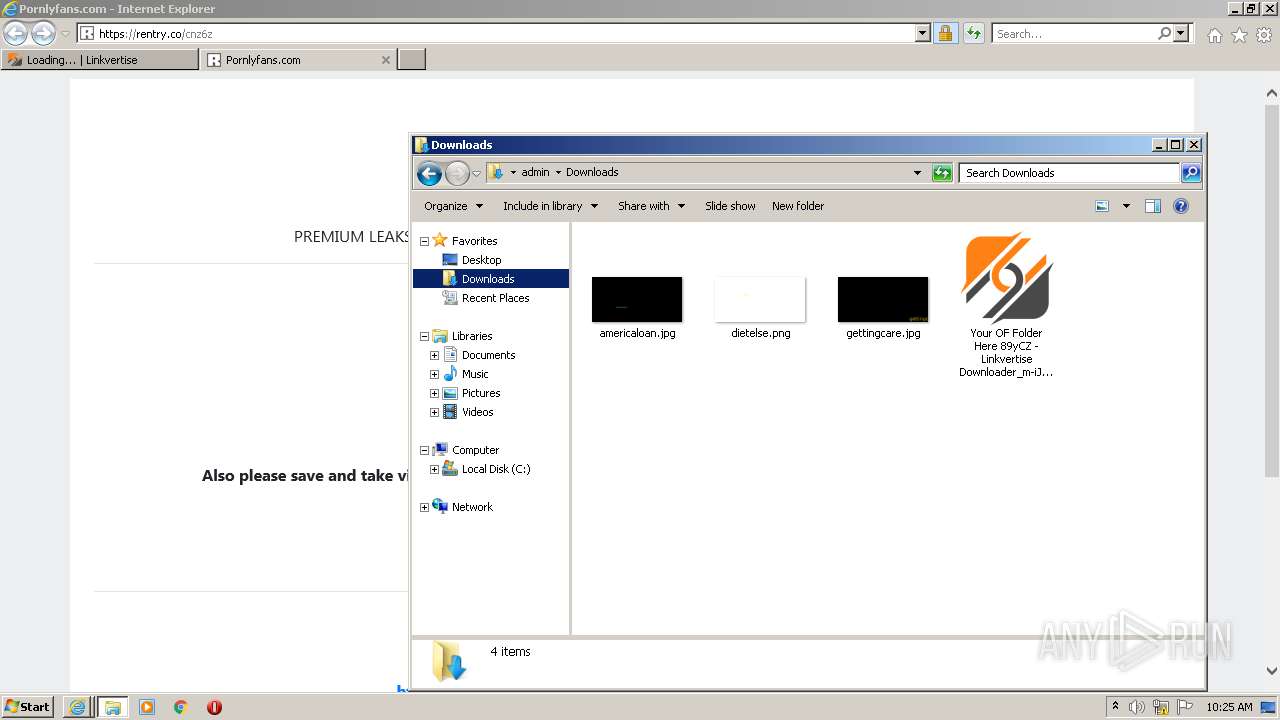
Task: Click the volume speaker tray icon
Action: click(x=1137, y=707)
